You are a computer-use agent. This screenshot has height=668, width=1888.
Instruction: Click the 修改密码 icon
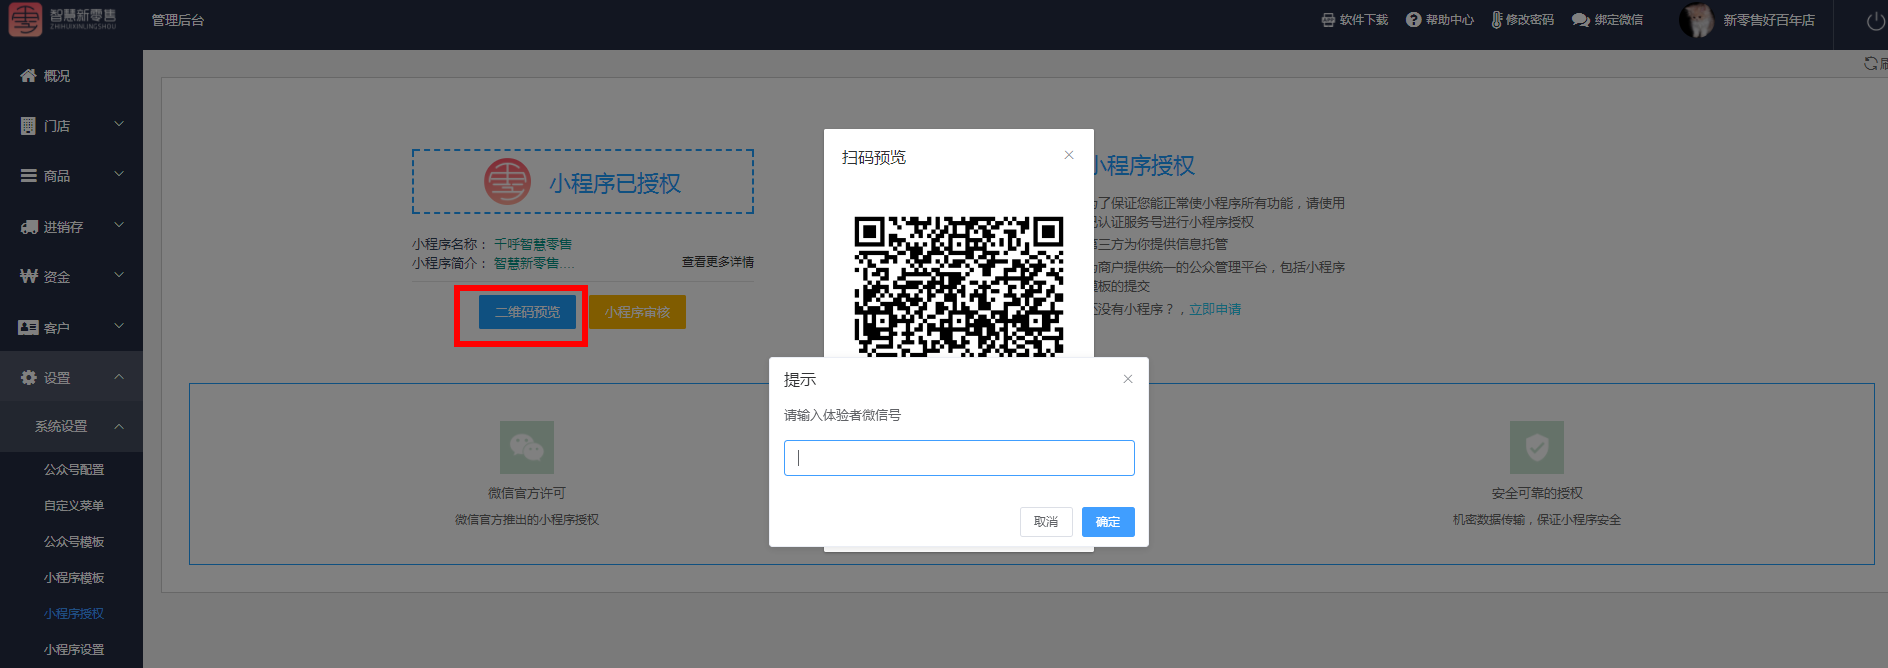[x=1497, y=20]
